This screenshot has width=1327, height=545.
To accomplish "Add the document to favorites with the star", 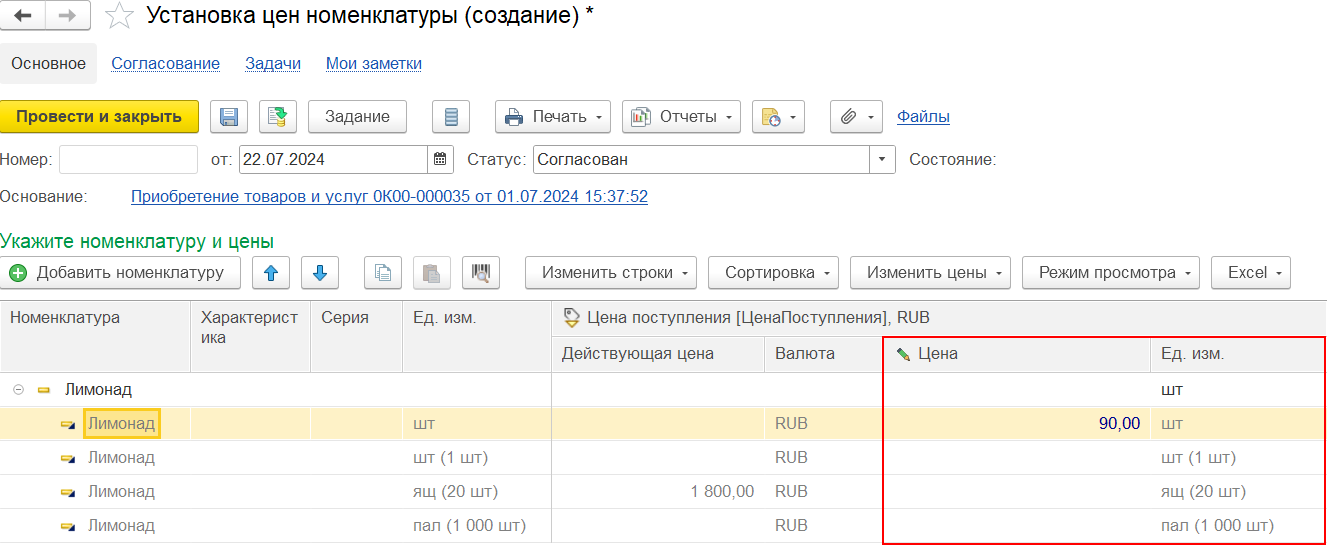I will click(x=119, y=16).
